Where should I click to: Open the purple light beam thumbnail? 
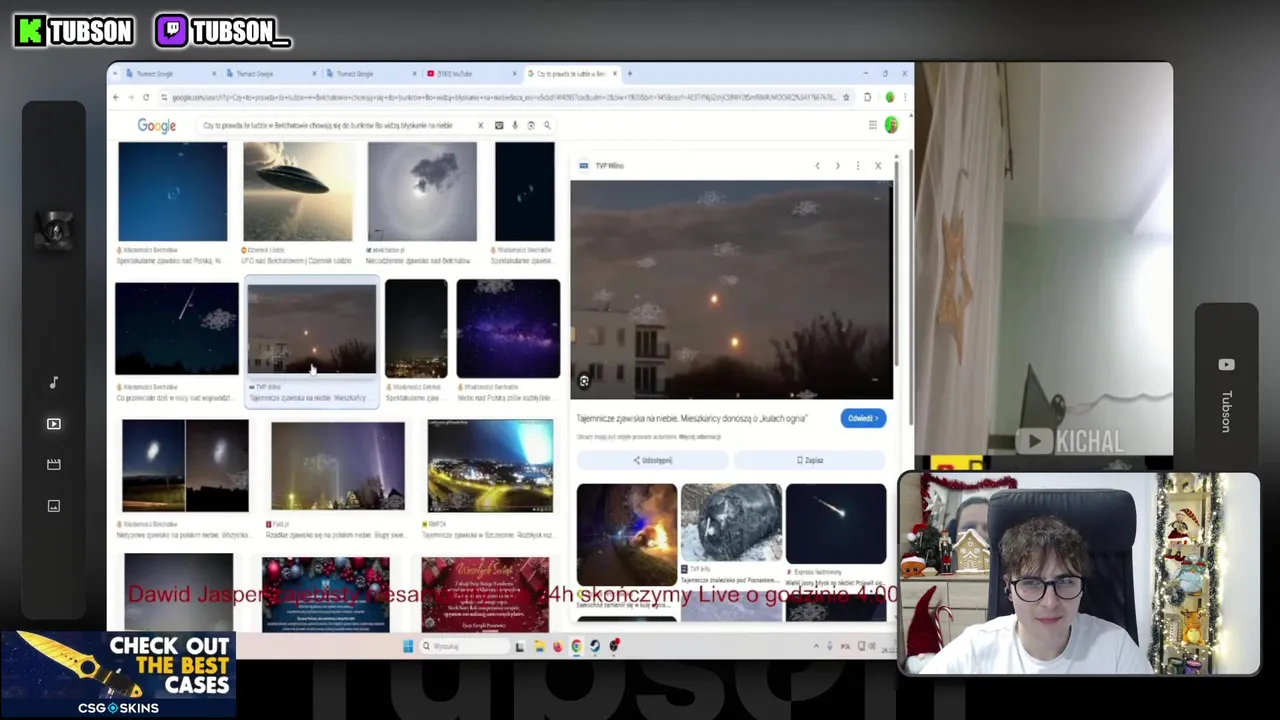click(x=338, y=466)
